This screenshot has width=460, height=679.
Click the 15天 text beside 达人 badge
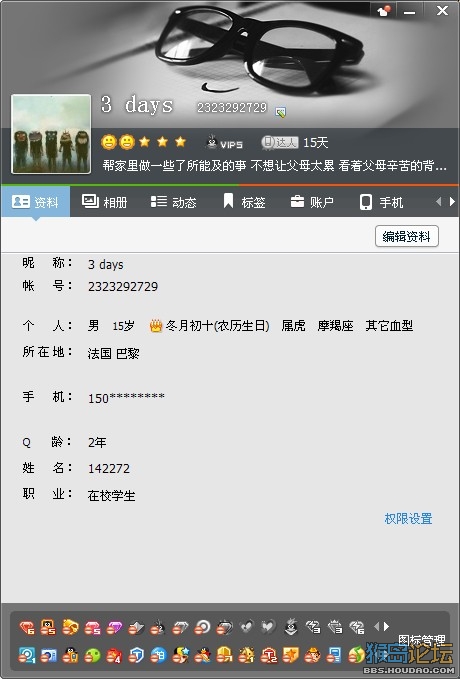(x=315, y=142)
